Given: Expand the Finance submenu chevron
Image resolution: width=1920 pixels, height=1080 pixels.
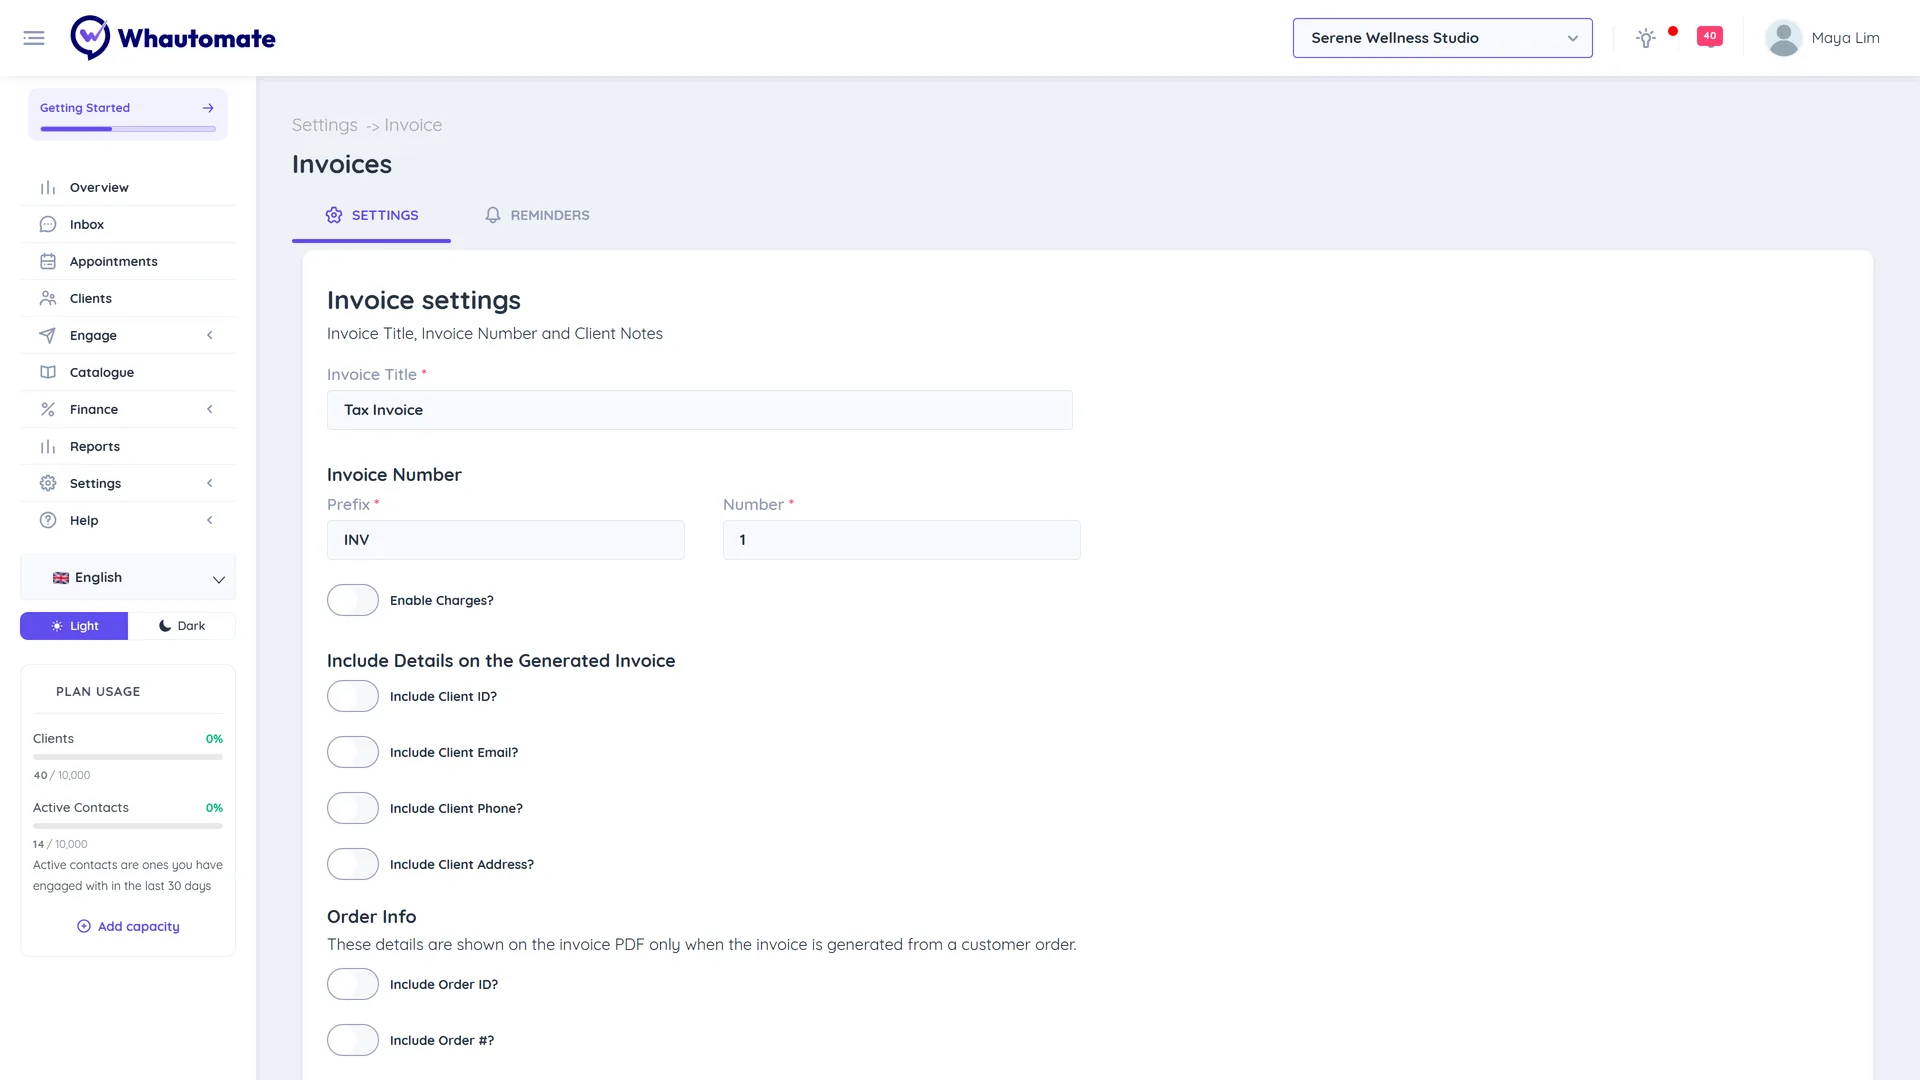Looking at the screenshot, I should tap(210, 410).
